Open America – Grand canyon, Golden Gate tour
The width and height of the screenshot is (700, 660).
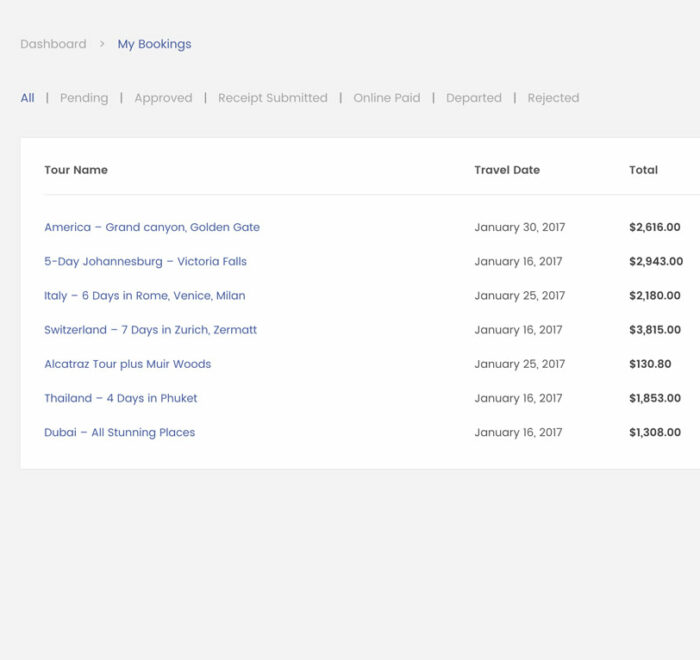click(x=152, y=227)
